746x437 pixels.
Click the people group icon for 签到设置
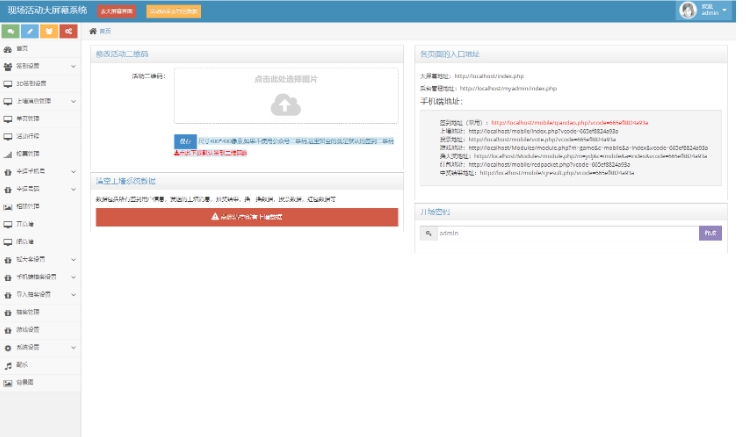point(8,67)
